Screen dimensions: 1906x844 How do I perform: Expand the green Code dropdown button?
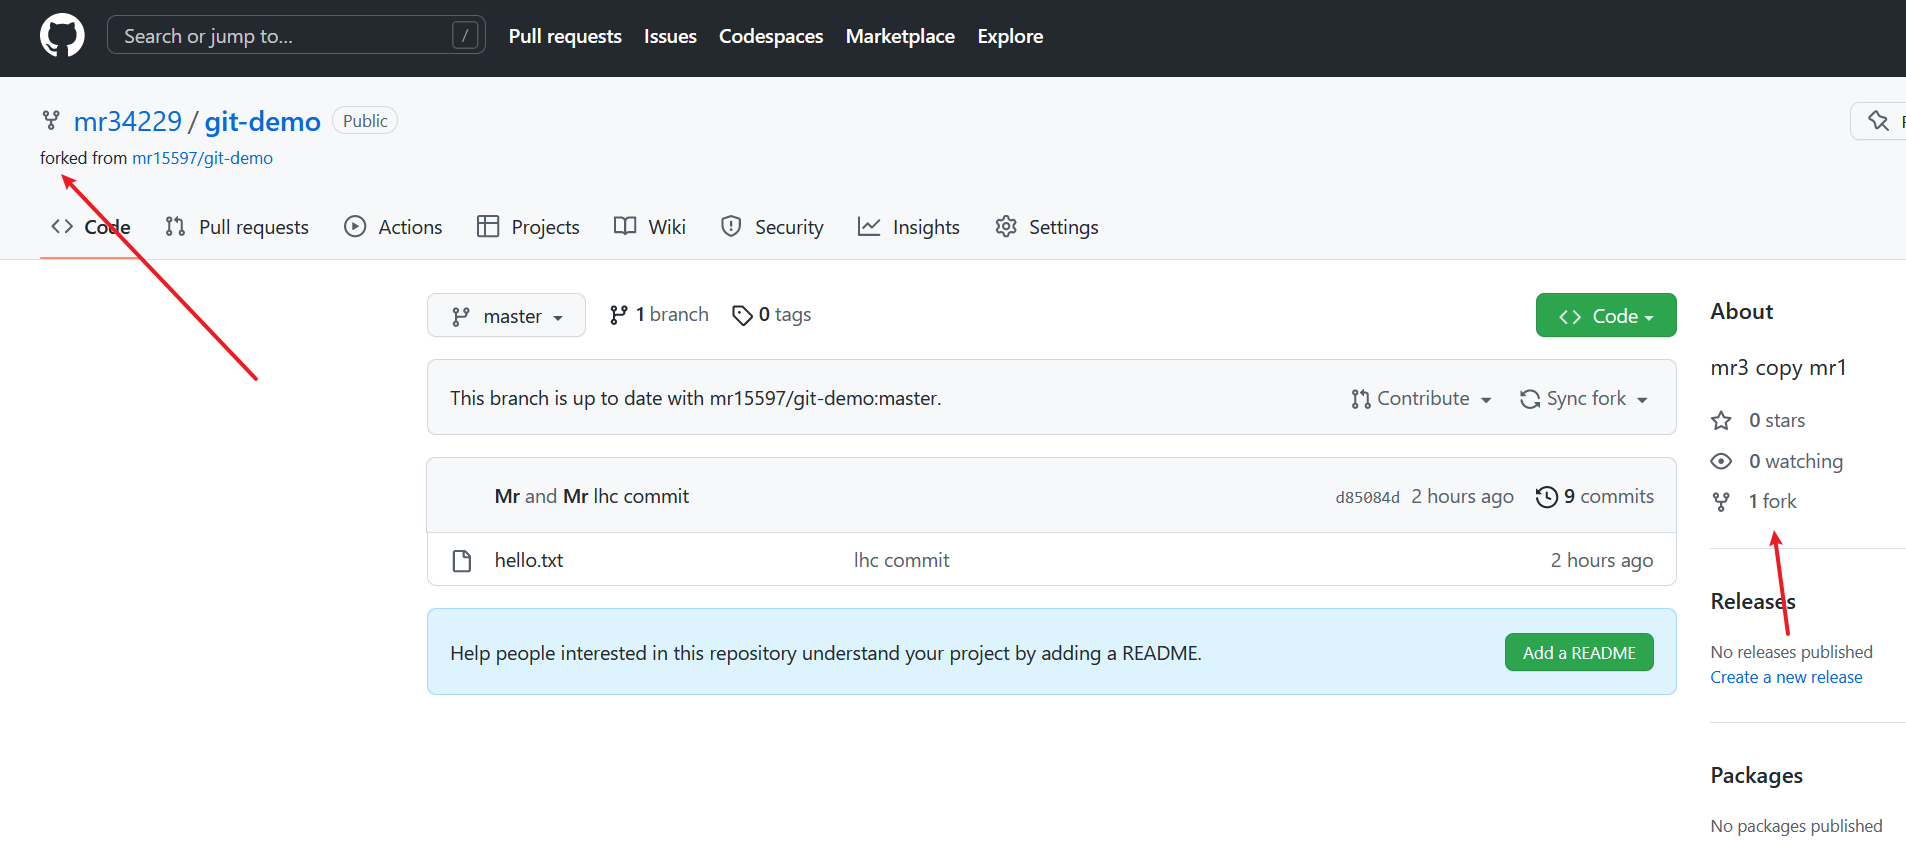(1606, 315)
